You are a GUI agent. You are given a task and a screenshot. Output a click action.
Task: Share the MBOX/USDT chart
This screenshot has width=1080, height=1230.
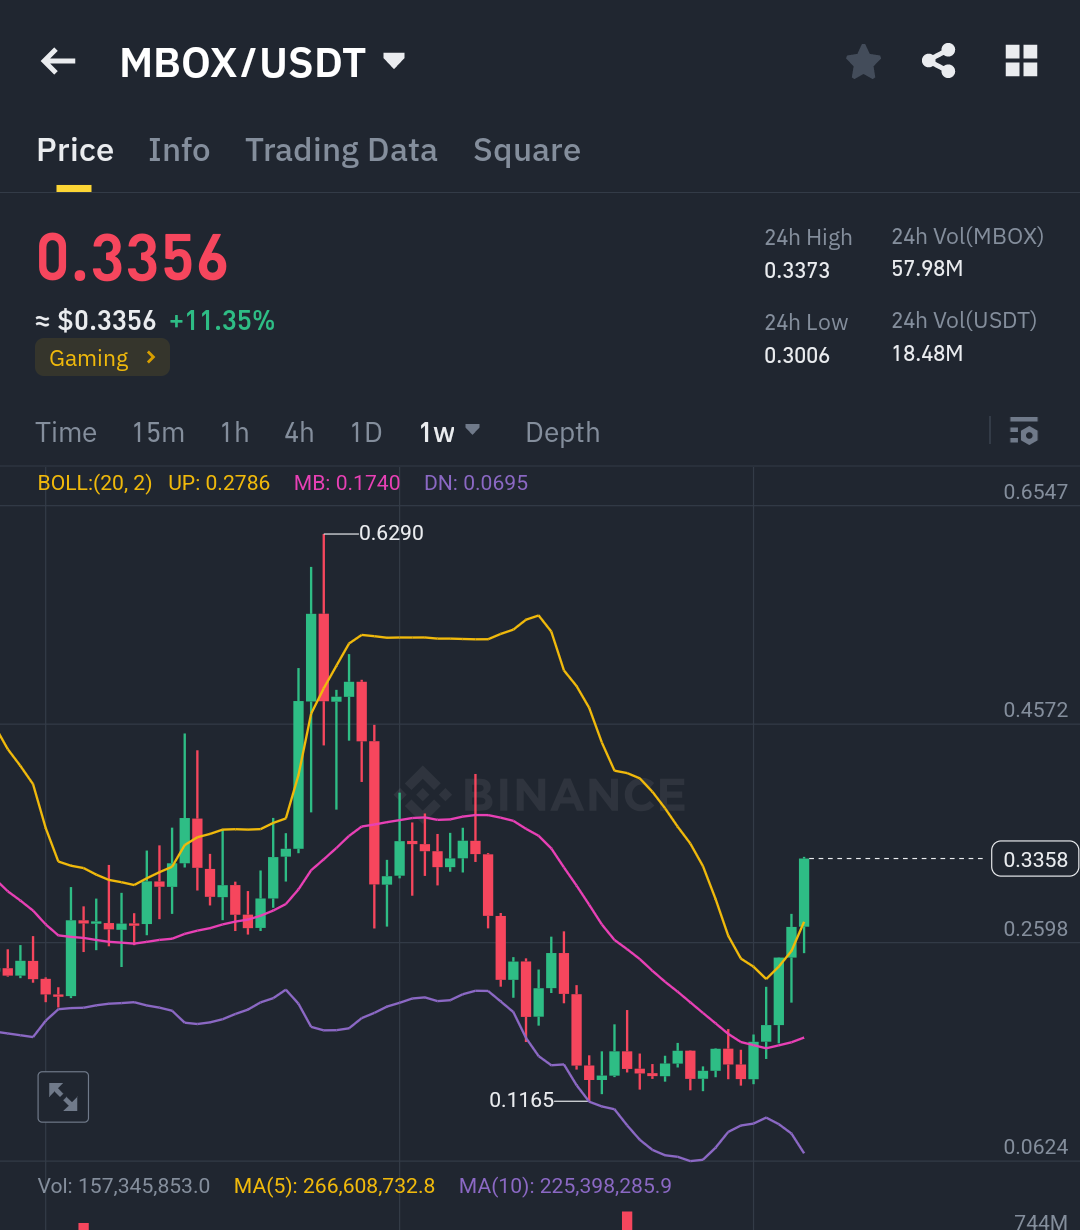(938, 61)
